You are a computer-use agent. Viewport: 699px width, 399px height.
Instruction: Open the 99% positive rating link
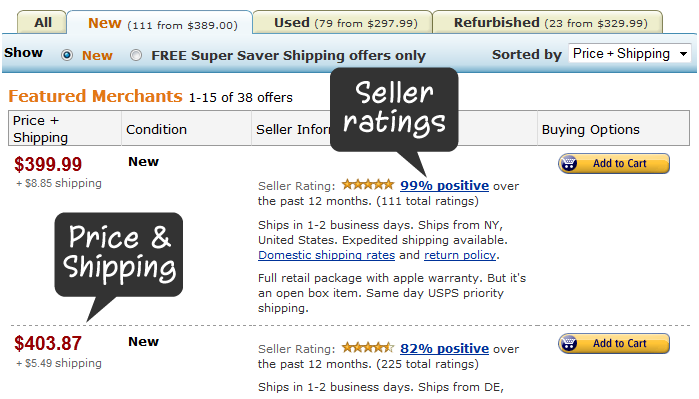(x=444, y=185)
